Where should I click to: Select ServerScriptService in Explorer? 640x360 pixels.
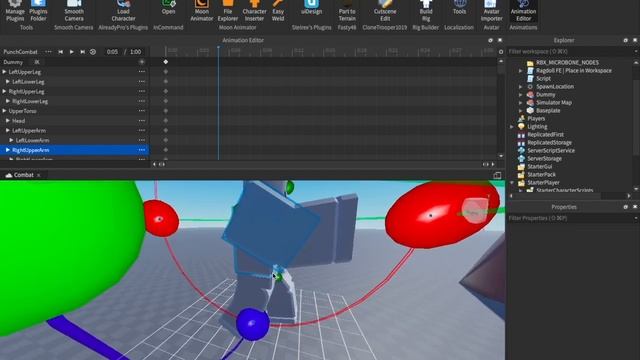tap(551, 151)
